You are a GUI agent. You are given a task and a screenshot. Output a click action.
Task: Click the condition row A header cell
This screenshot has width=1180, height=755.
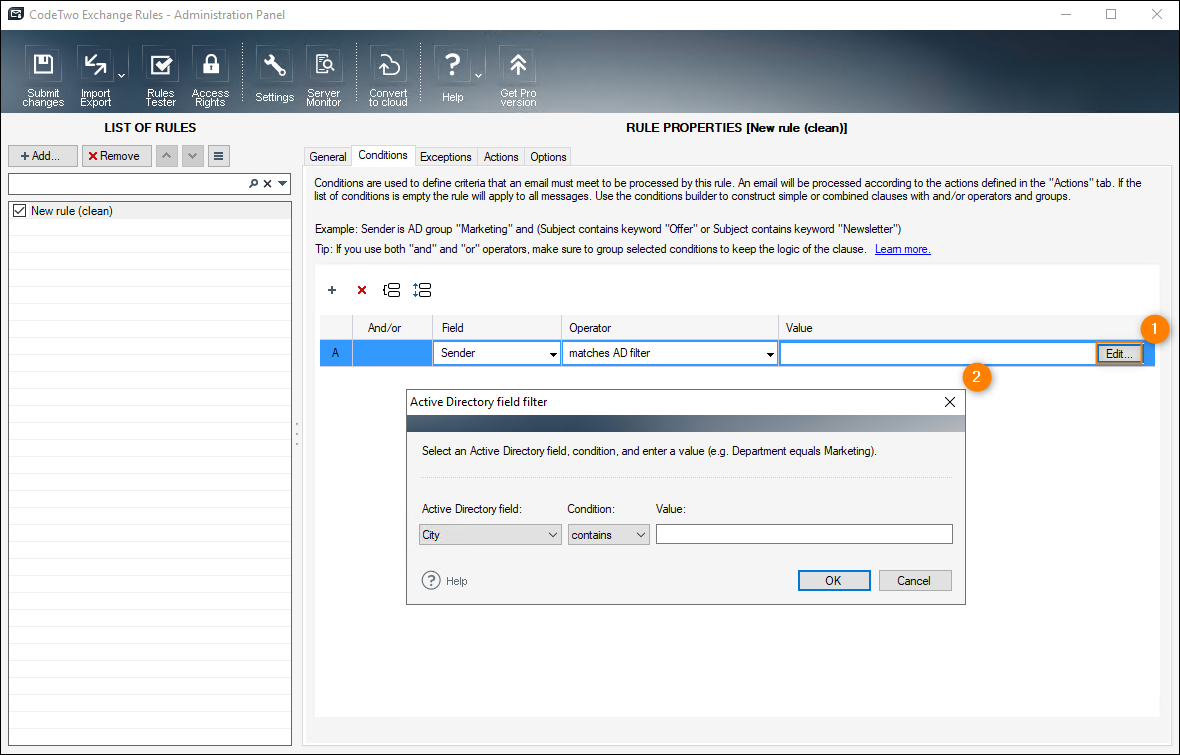point(336,353)
